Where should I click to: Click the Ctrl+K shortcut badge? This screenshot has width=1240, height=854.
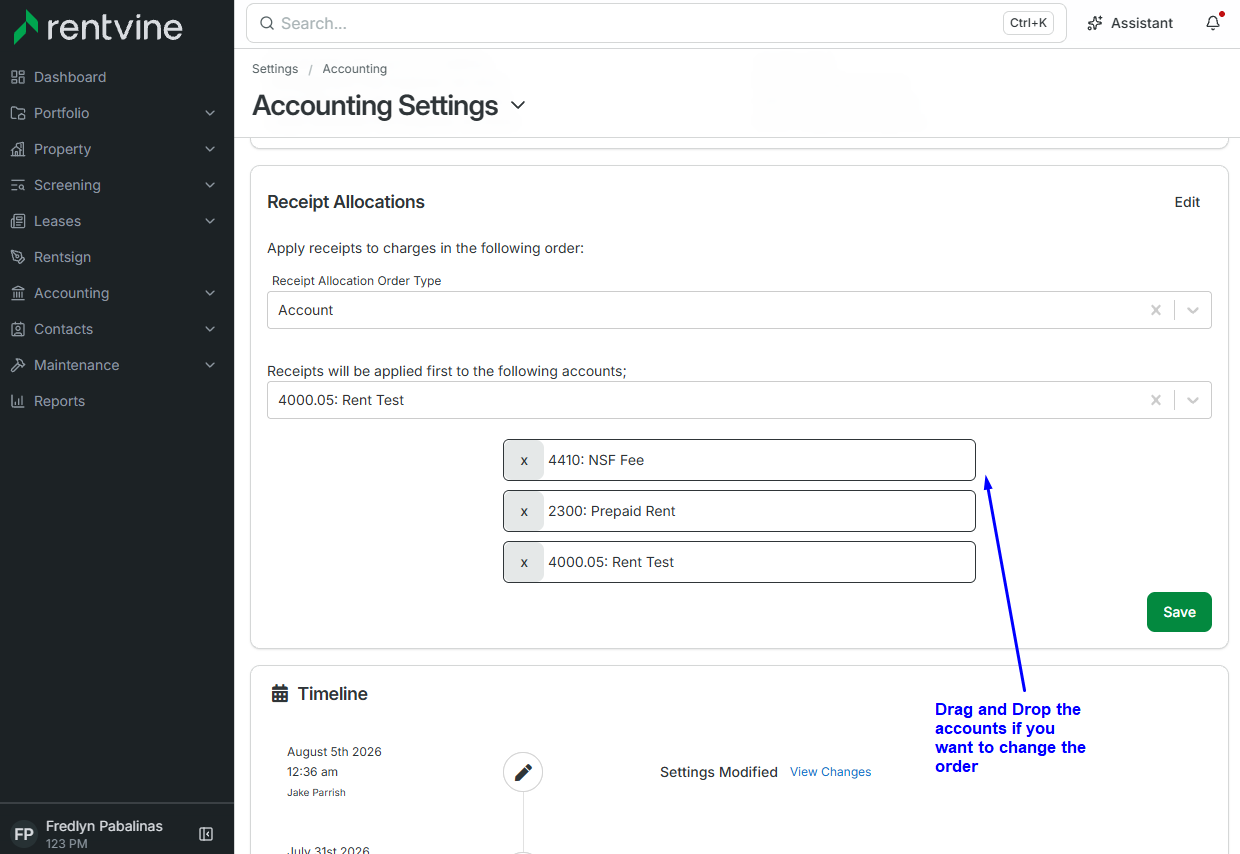(x=1028, y=23)
